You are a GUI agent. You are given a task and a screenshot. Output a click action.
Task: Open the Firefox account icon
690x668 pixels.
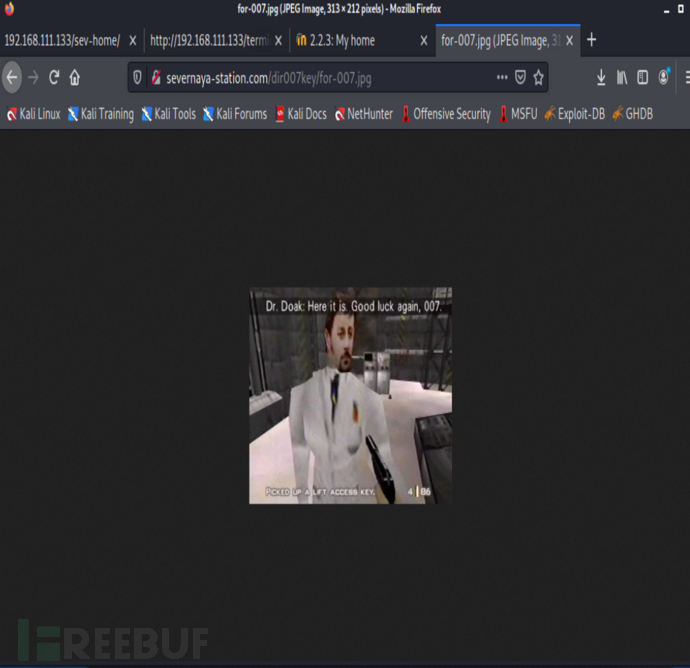pyautogui.click(x=664, y=77)
